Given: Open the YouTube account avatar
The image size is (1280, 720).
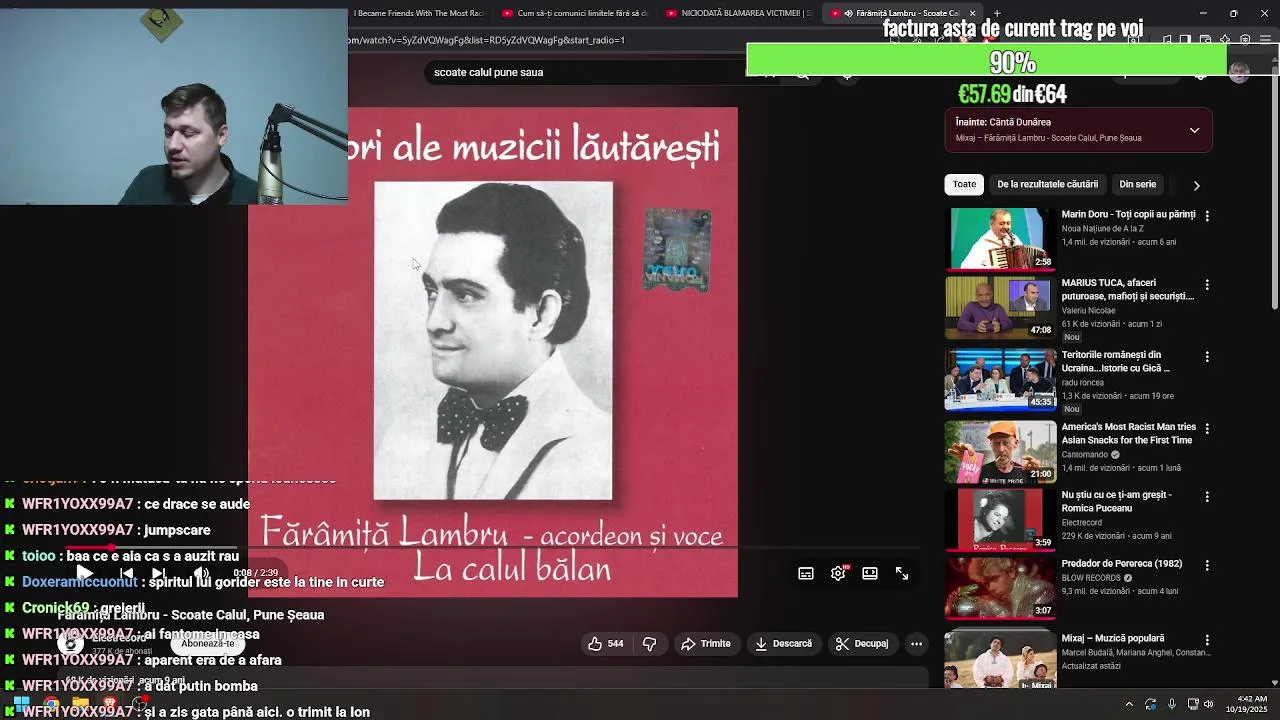Looking at the screenshot, I should tap(1239, 72).
